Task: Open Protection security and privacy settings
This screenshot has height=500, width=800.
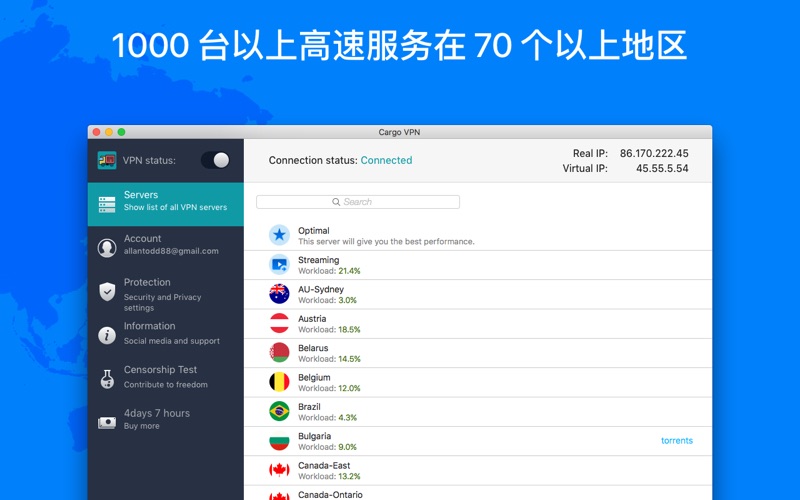Action: click(x=166, y=292)
